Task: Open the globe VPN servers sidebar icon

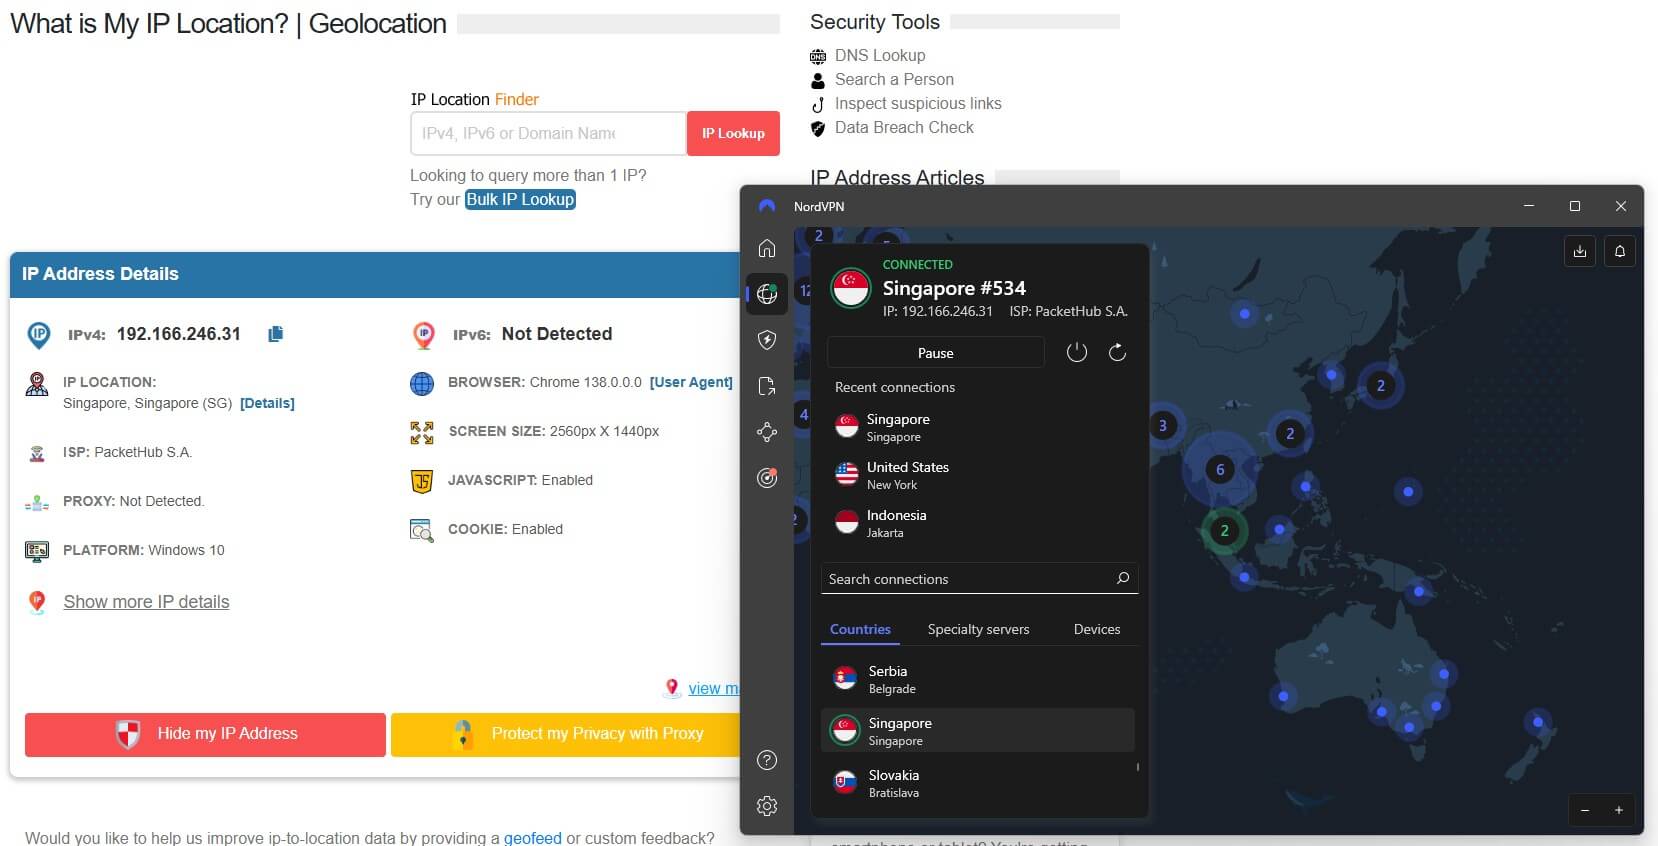Action: coord(767,294)
